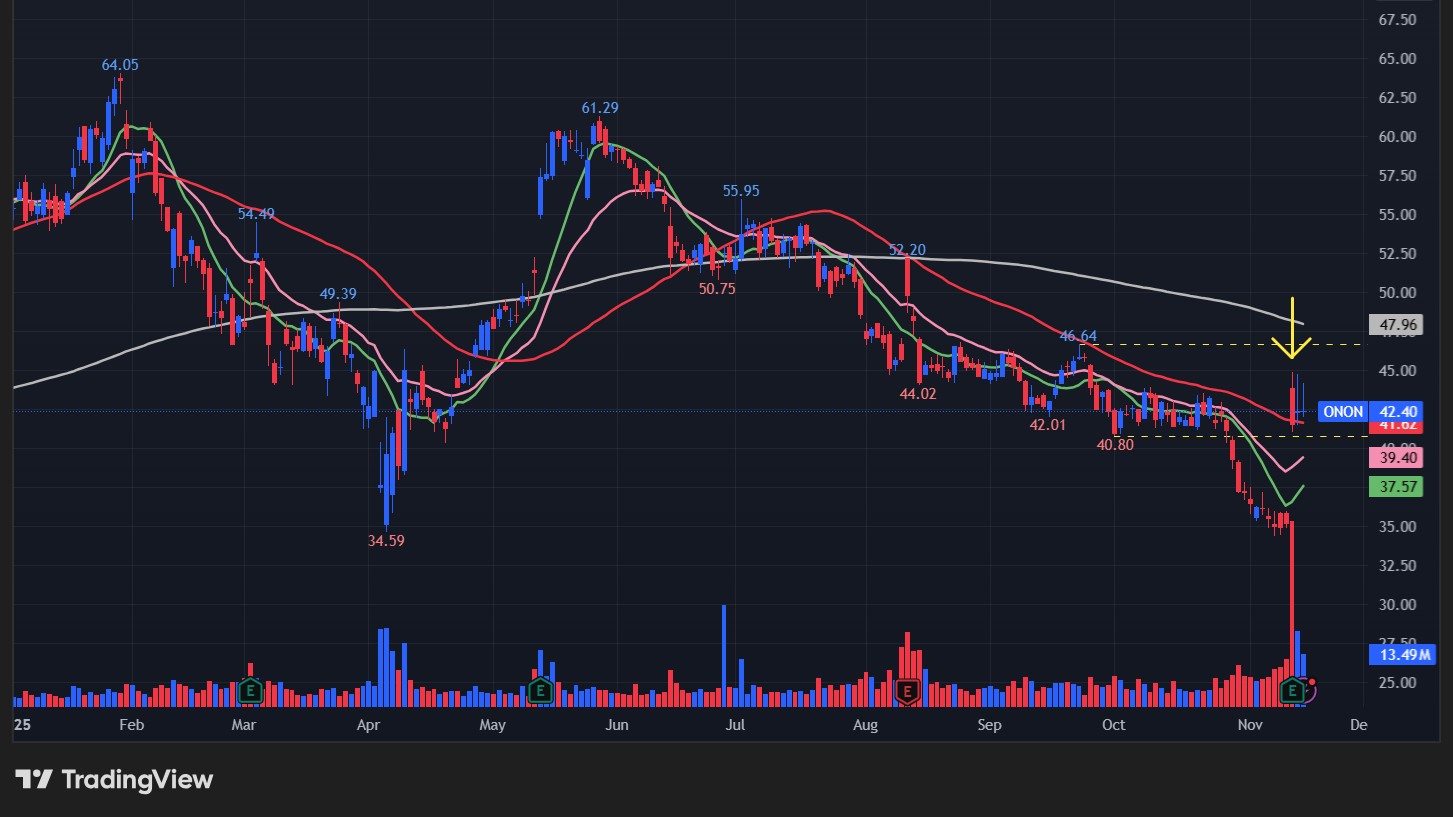This screenshot has height=817, width=1453.
Task: Click the 13.49M volume label
Action: pyautogui.click(x=1401, y=656)
